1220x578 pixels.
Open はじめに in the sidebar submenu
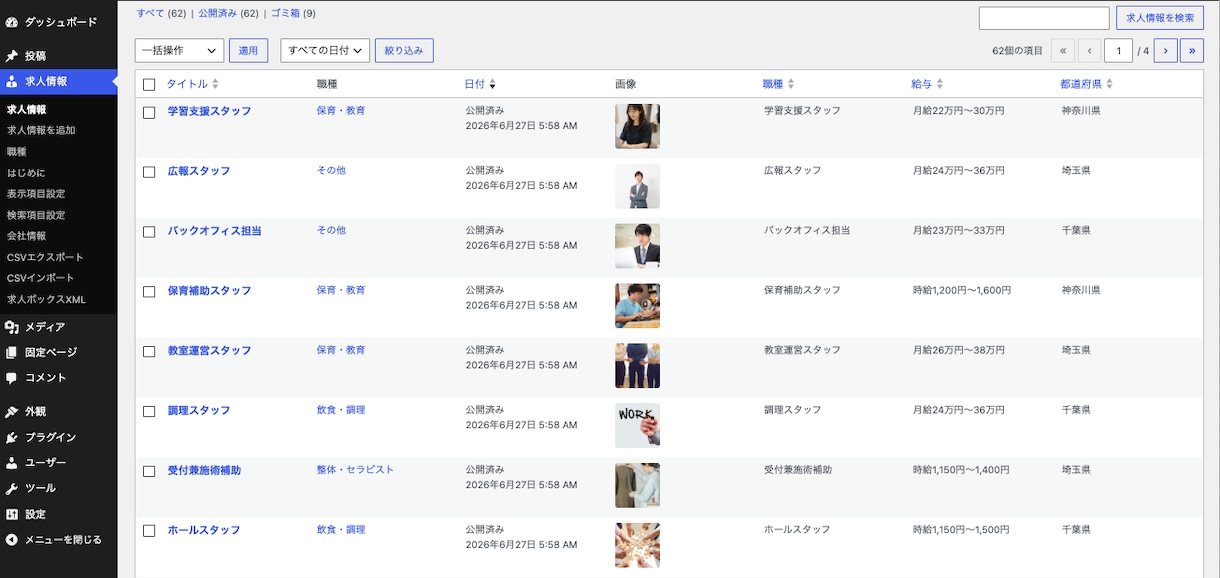point(26,172)
